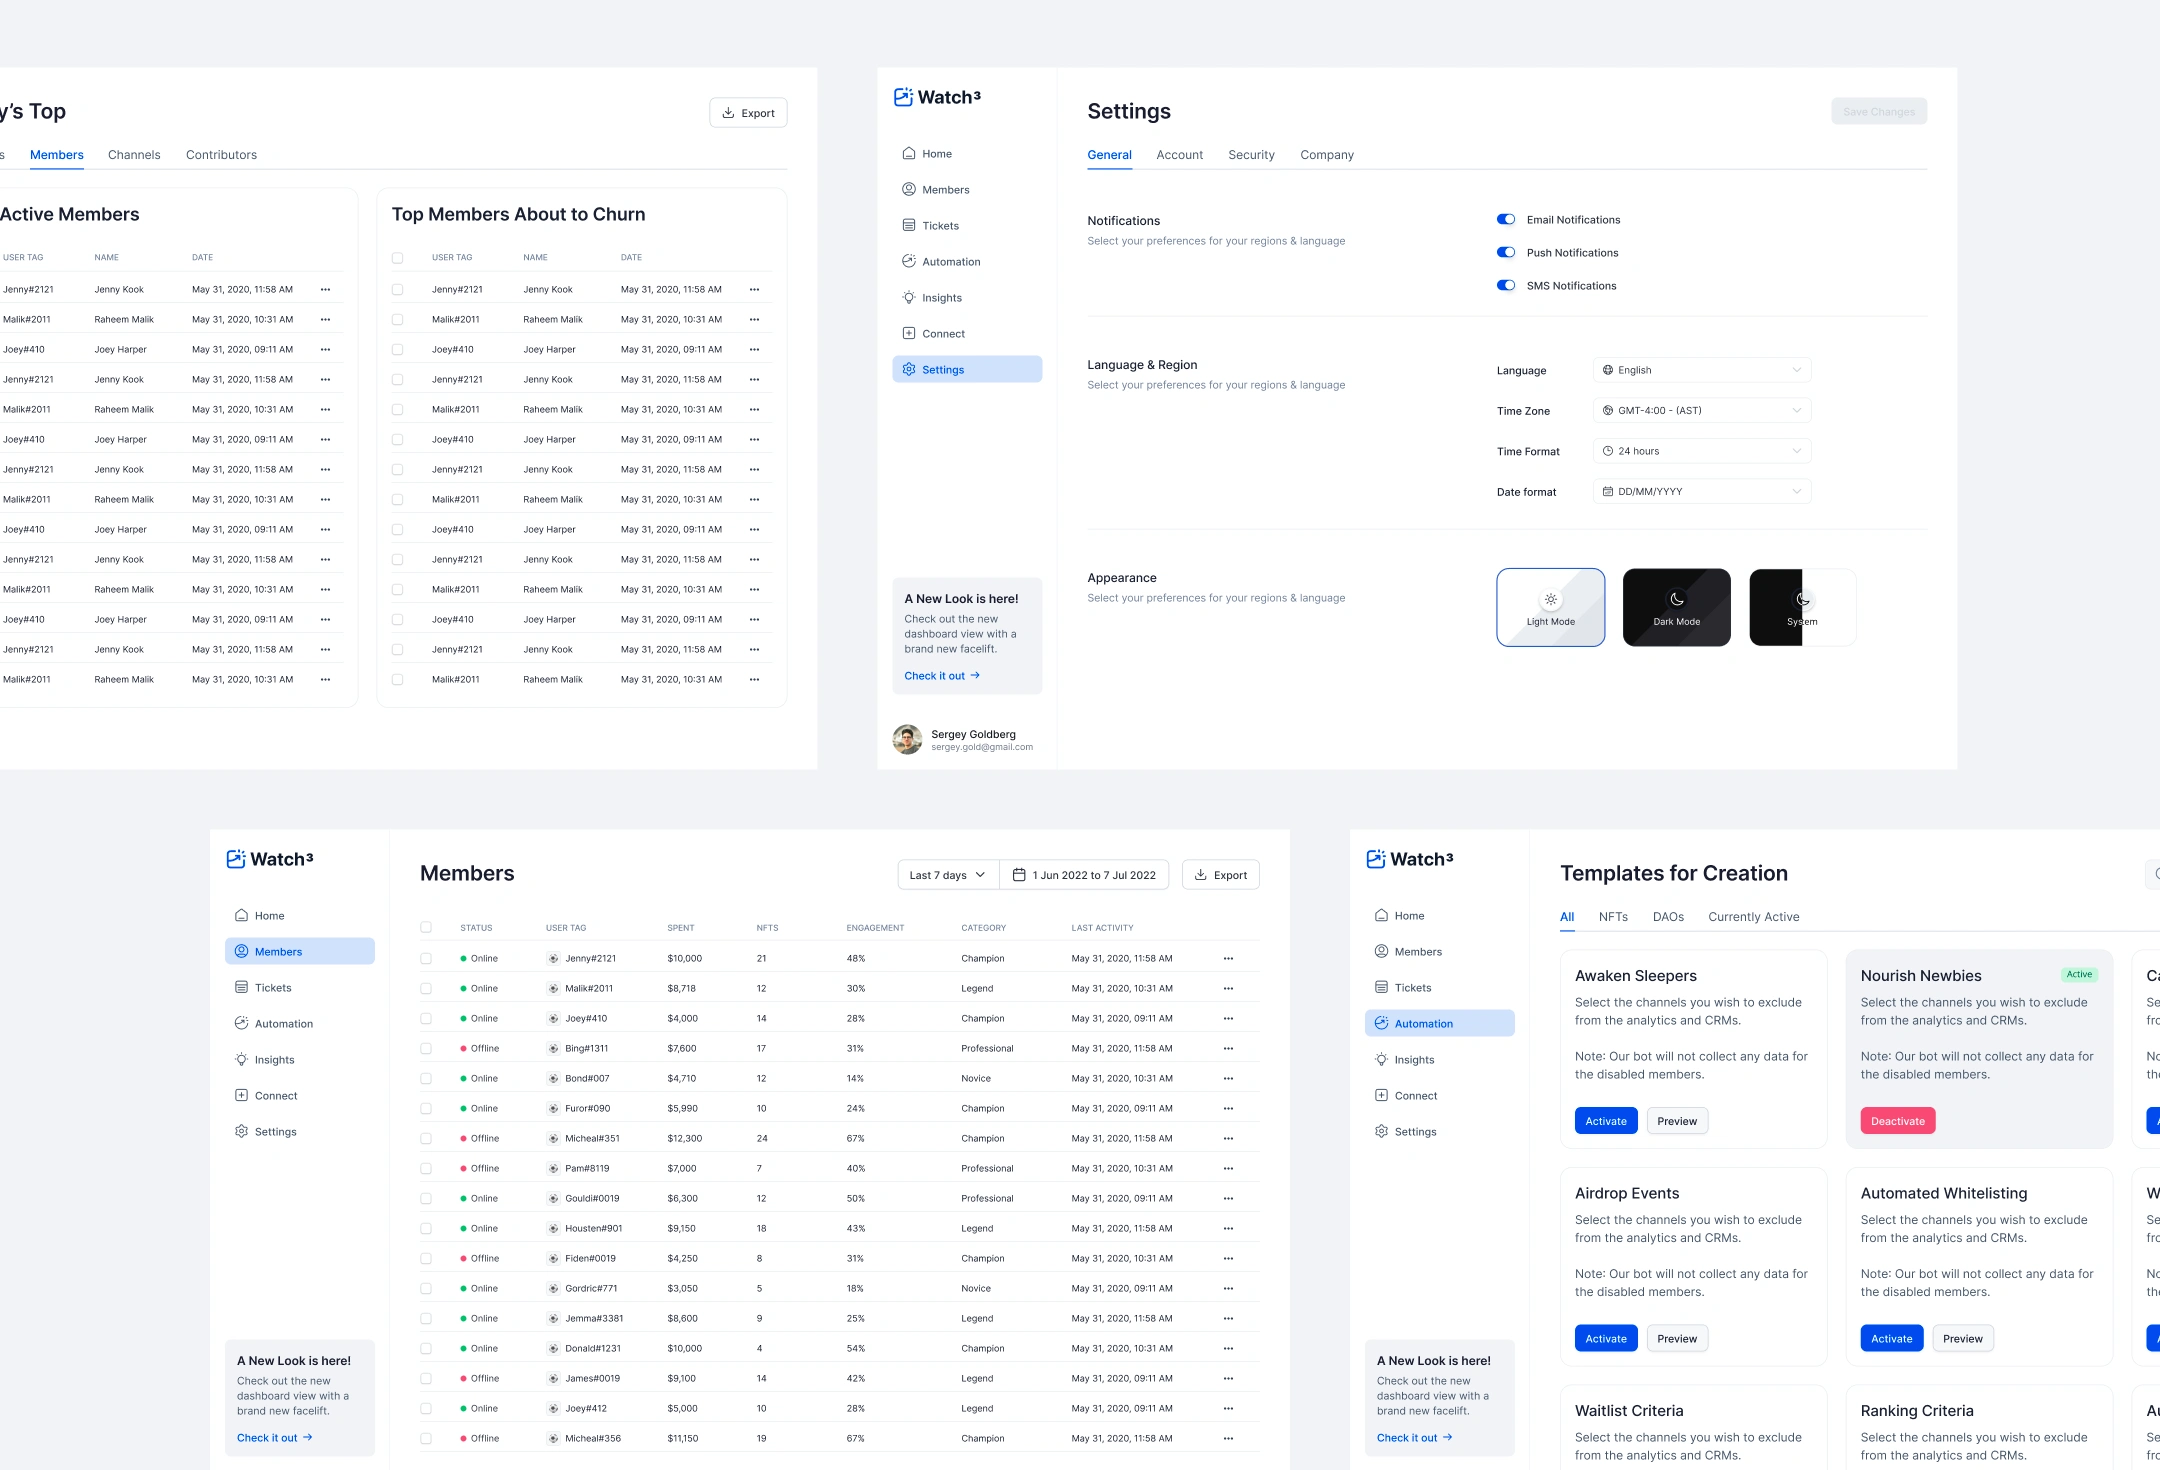This screenshot has width=2160, height=1470.
Task: Click the Connect plus icon in Members page sidebar
Action: (241, 1096)
